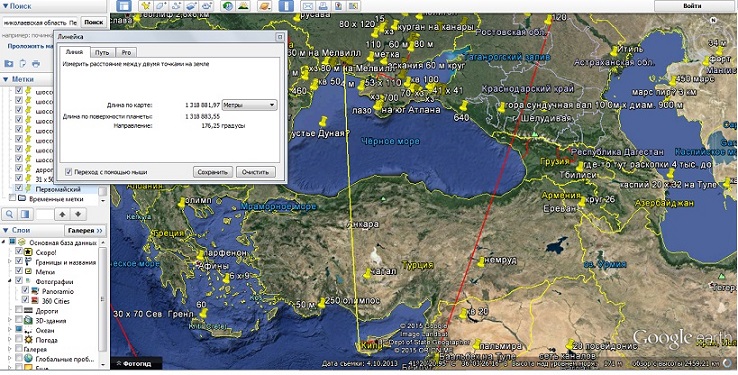This screenshot has width=738, height=375.
Task: Start the Record a Tour tool
Action: (x=207, y=6)
